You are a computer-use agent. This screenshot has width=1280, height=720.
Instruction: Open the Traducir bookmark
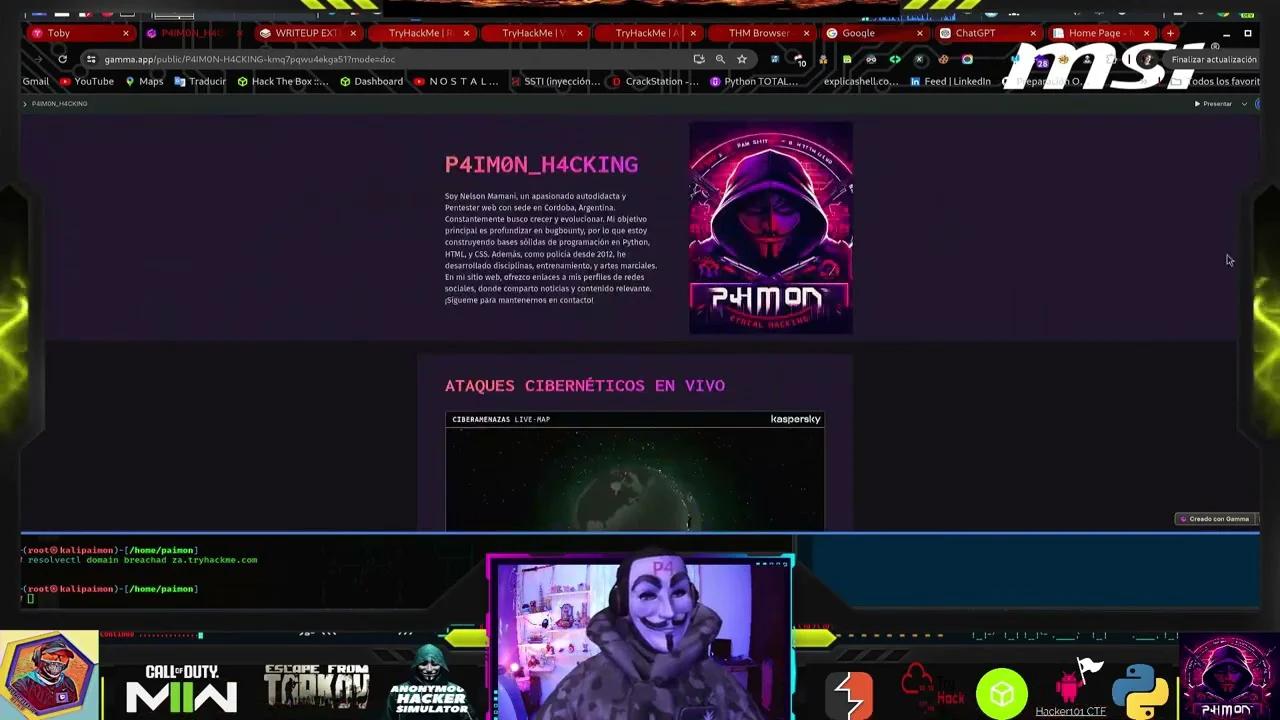click(x=200, y=82)
